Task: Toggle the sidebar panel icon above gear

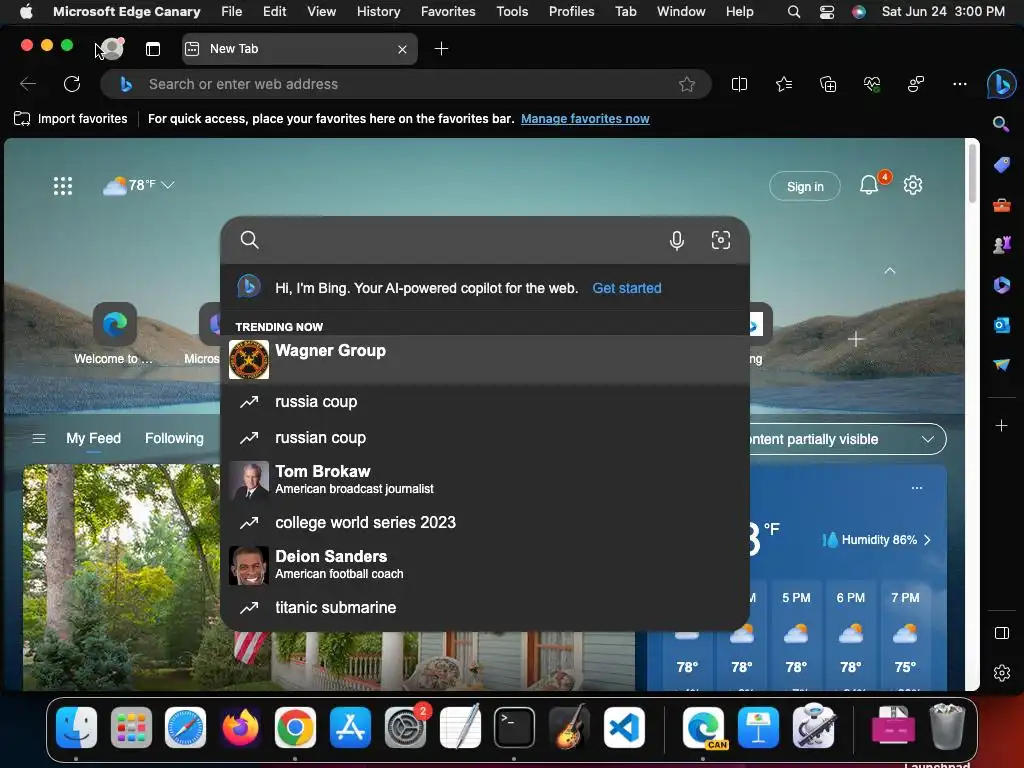Action: [x=1002, y=633]
